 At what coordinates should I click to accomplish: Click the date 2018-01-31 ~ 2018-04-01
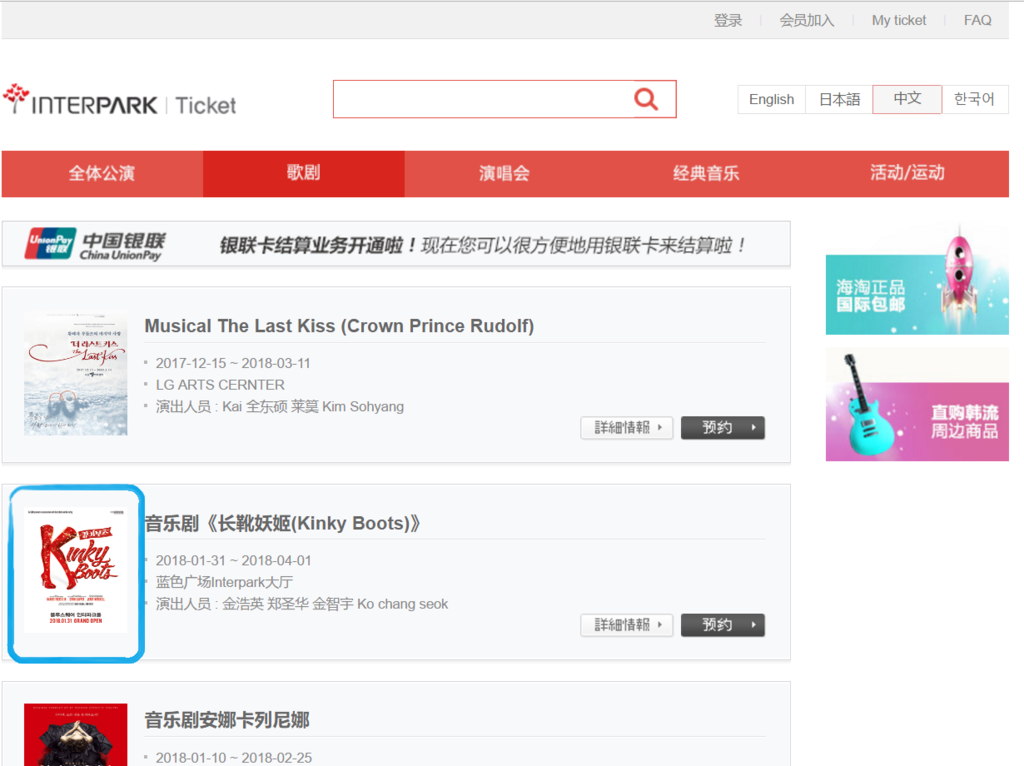[233, 560]
